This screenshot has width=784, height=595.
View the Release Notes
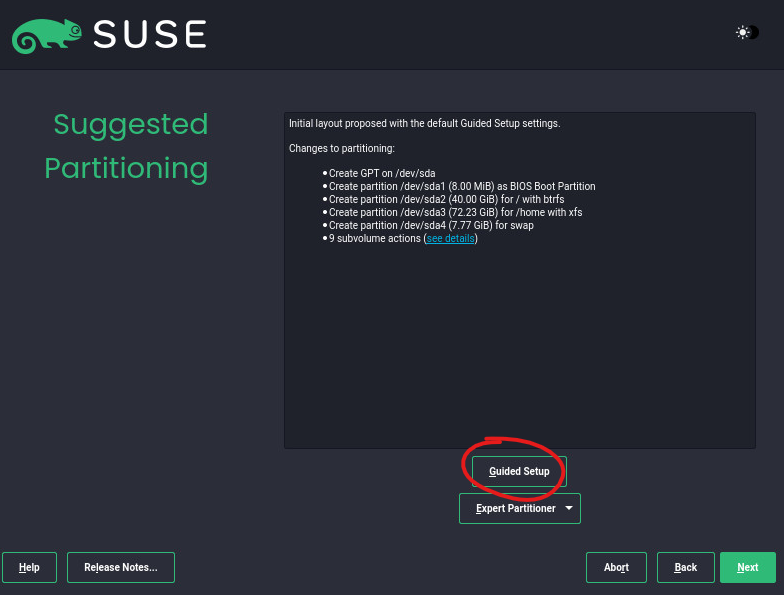click(120, 568)
